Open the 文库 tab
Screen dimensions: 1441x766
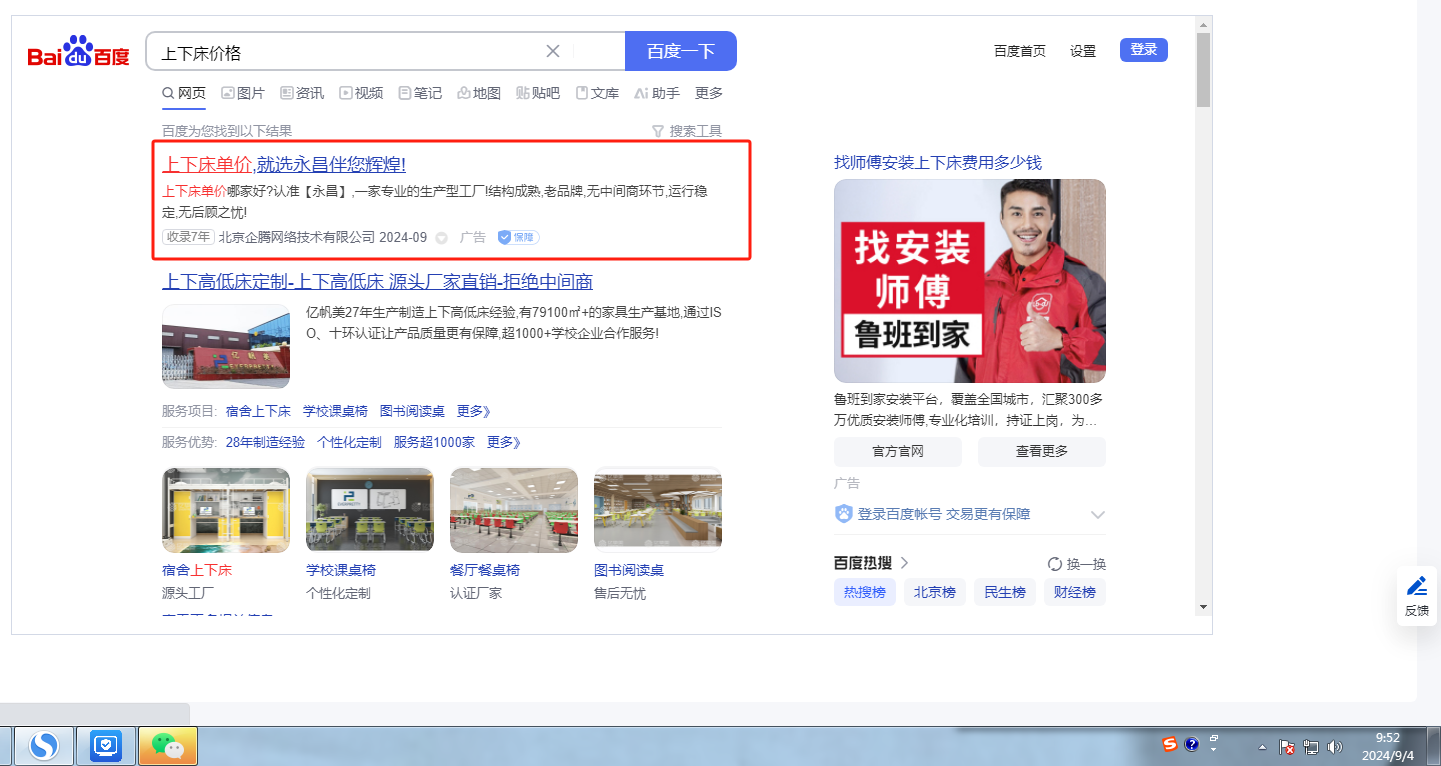click(597, 93)
